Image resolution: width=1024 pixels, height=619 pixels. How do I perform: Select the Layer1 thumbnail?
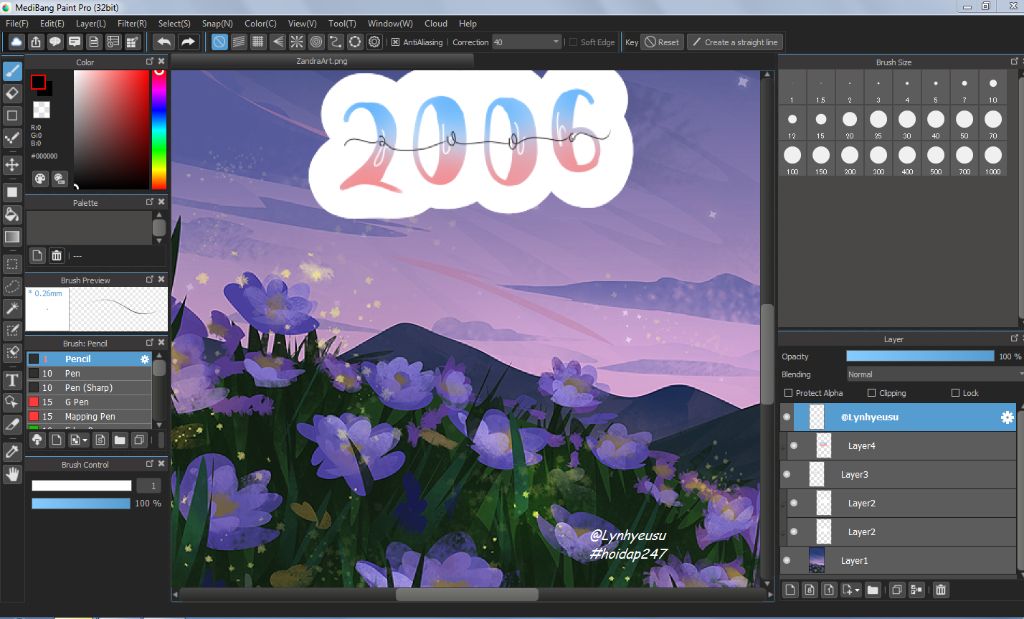tap(816, 560)
